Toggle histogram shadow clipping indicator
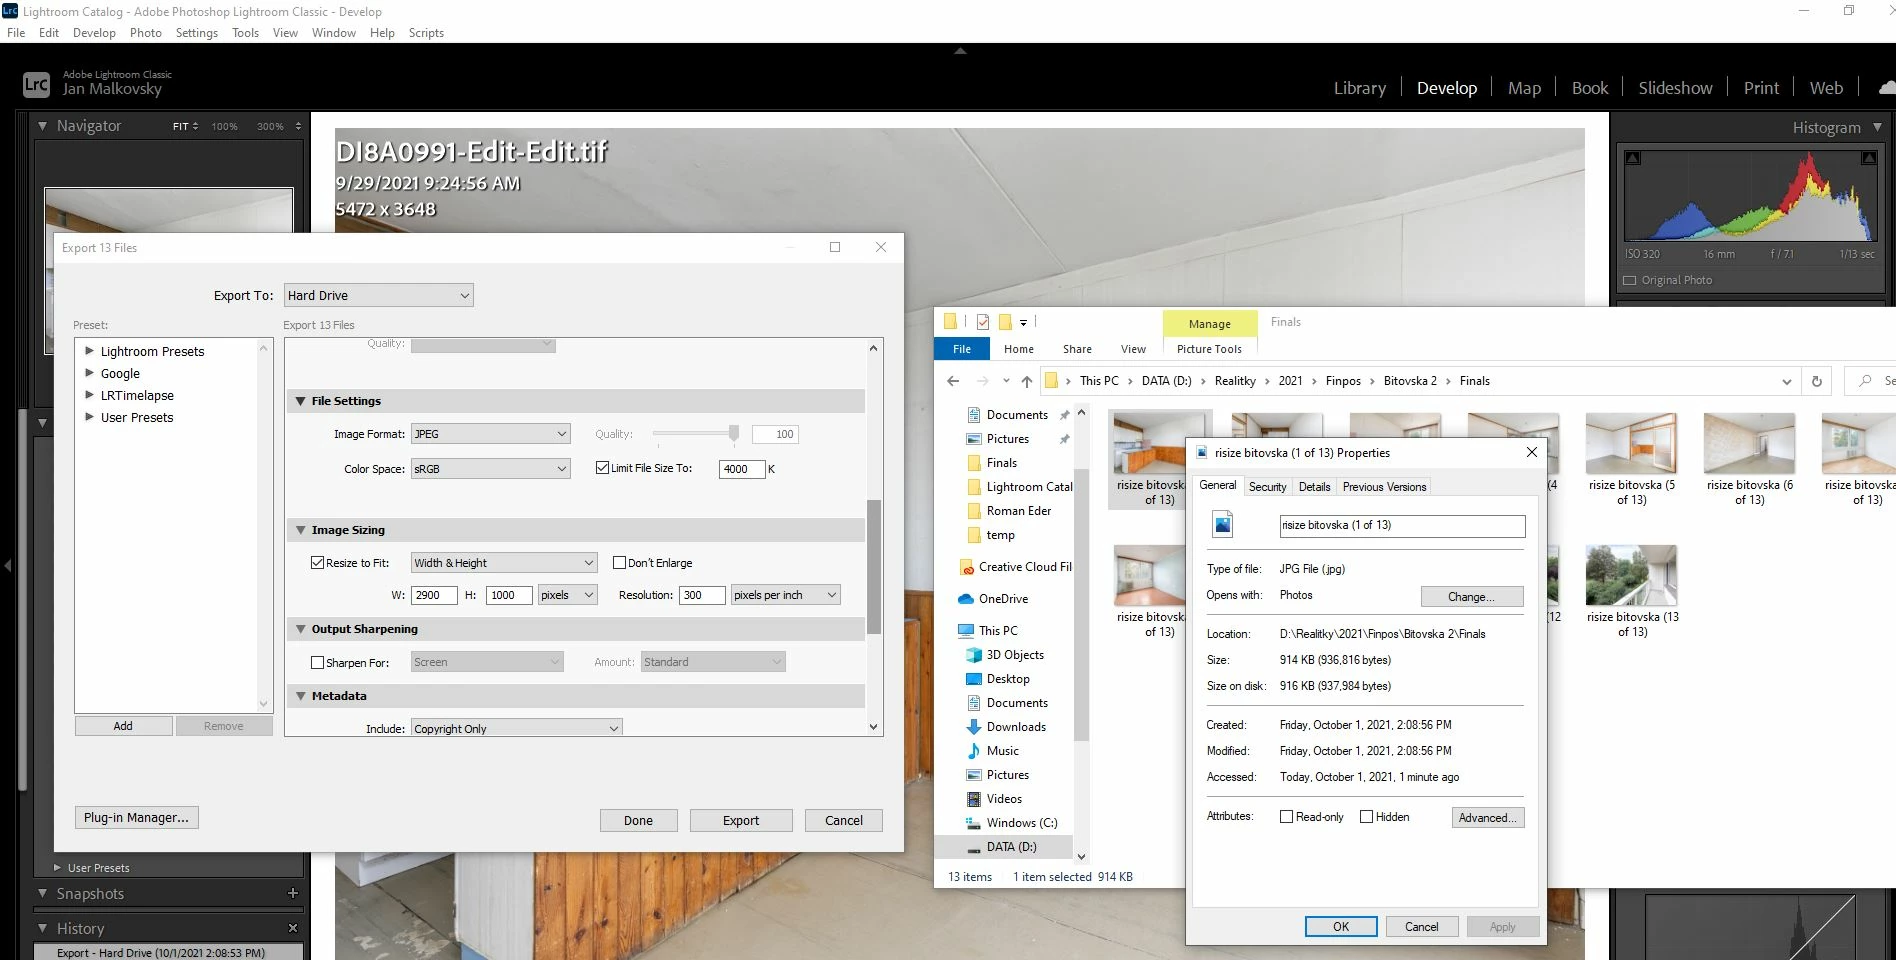This screenshot has width=1896, height=960. click(1633, 158)
